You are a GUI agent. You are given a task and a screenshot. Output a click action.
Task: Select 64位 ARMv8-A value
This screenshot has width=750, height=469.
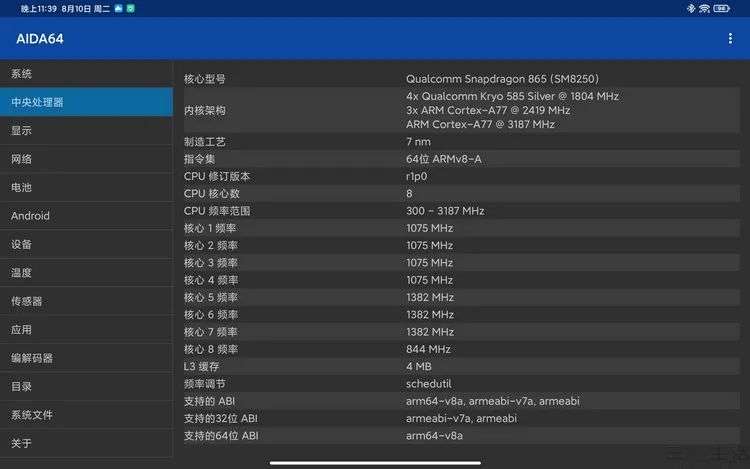click(443, 159)
